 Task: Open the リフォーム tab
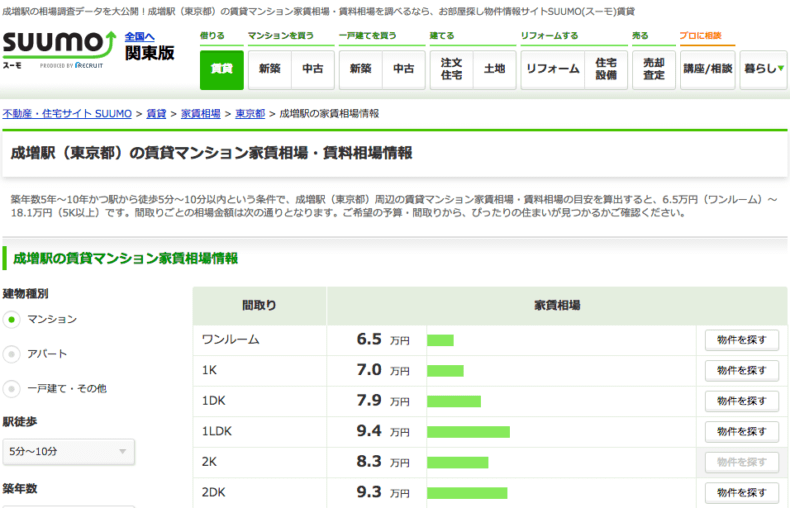click(553, 70)
